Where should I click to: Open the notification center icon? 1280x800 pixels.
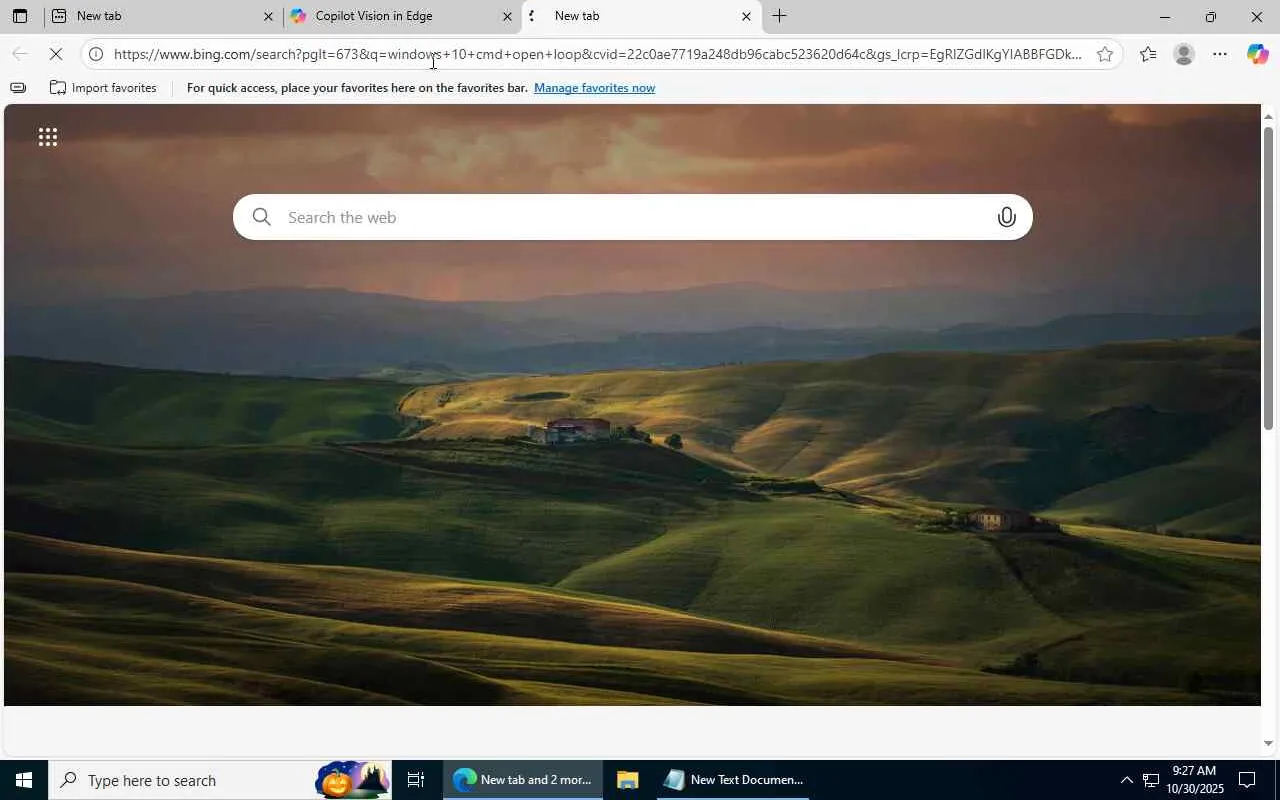[x=1247, y=780]
